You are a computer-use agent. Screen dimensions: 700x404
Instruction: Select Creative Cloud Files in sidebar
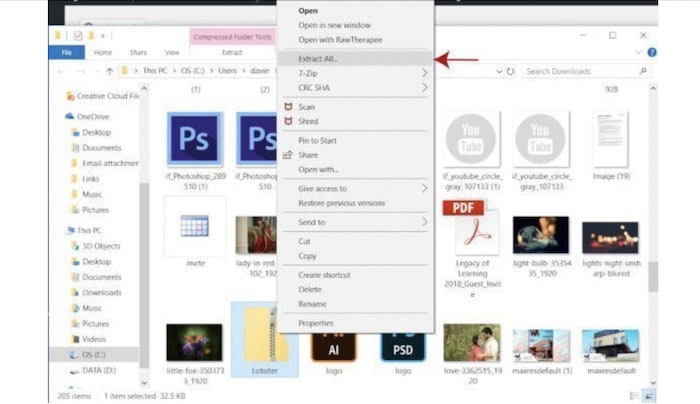[102, 96]
